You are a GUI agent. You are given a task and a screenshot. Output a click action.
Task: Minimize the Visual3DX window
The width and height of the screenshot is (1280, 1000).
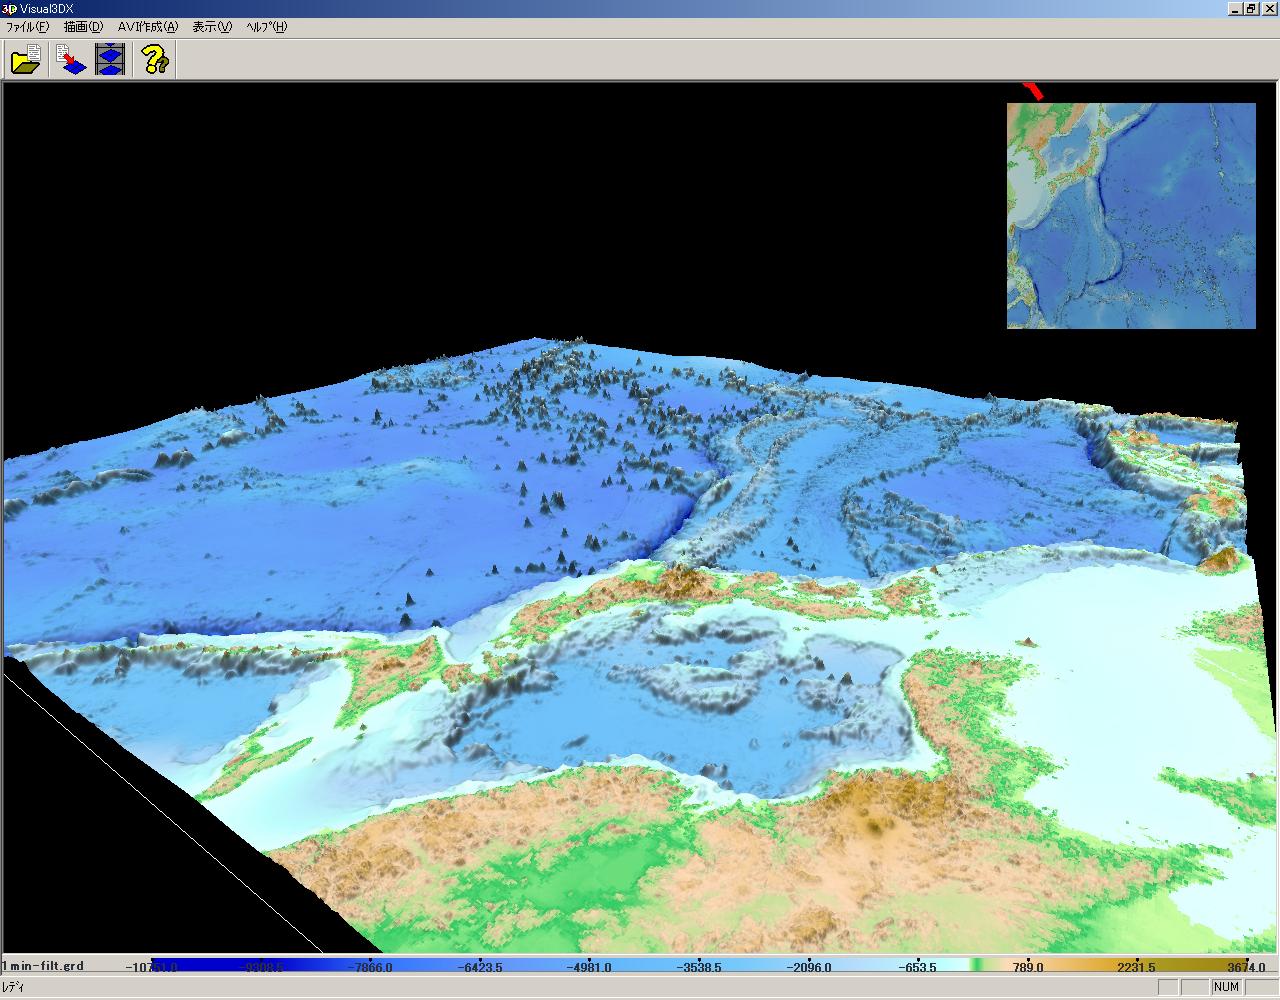(1235, 8)
